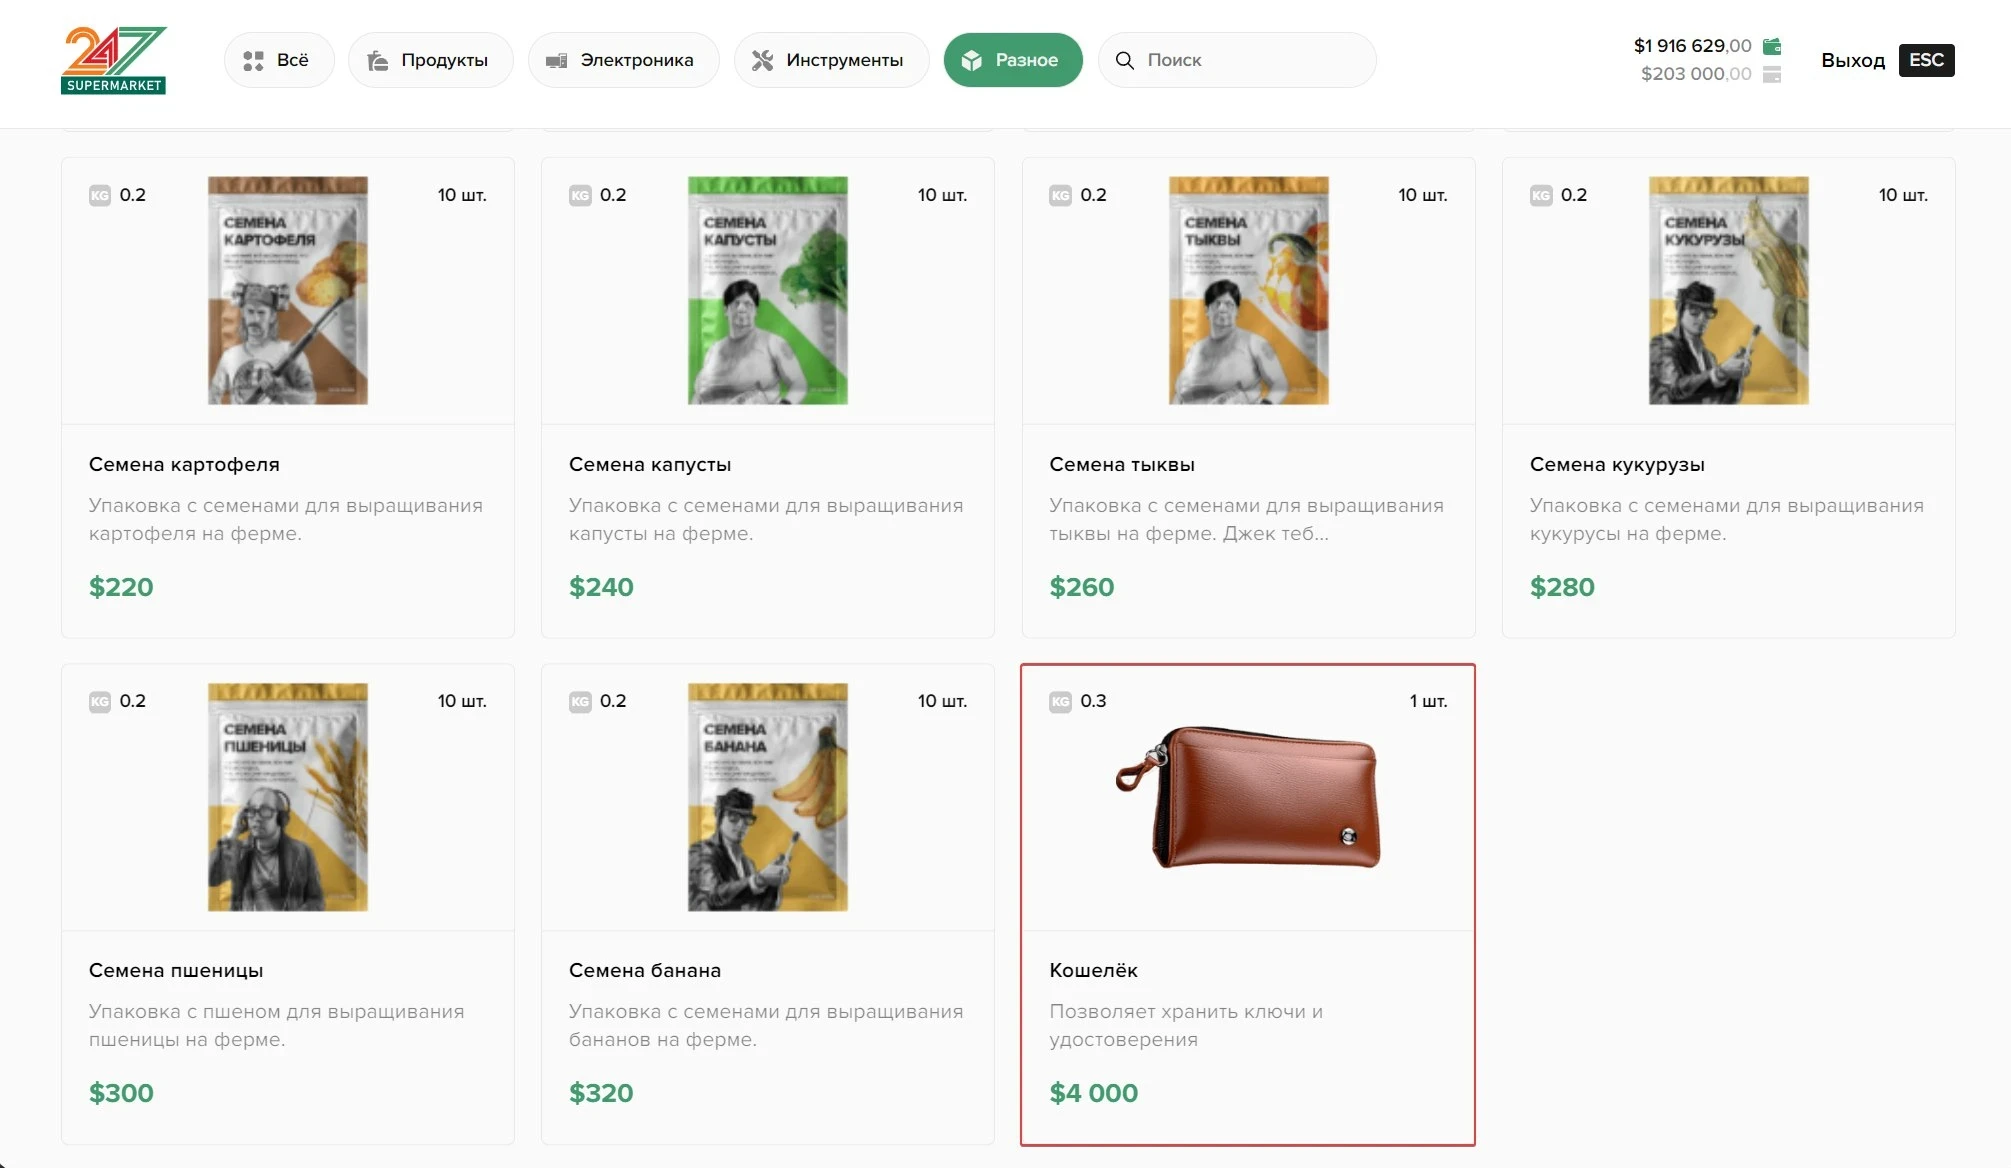Click the Выход exit label
Screen dimensions: 2011x1168
(1852, 61)
